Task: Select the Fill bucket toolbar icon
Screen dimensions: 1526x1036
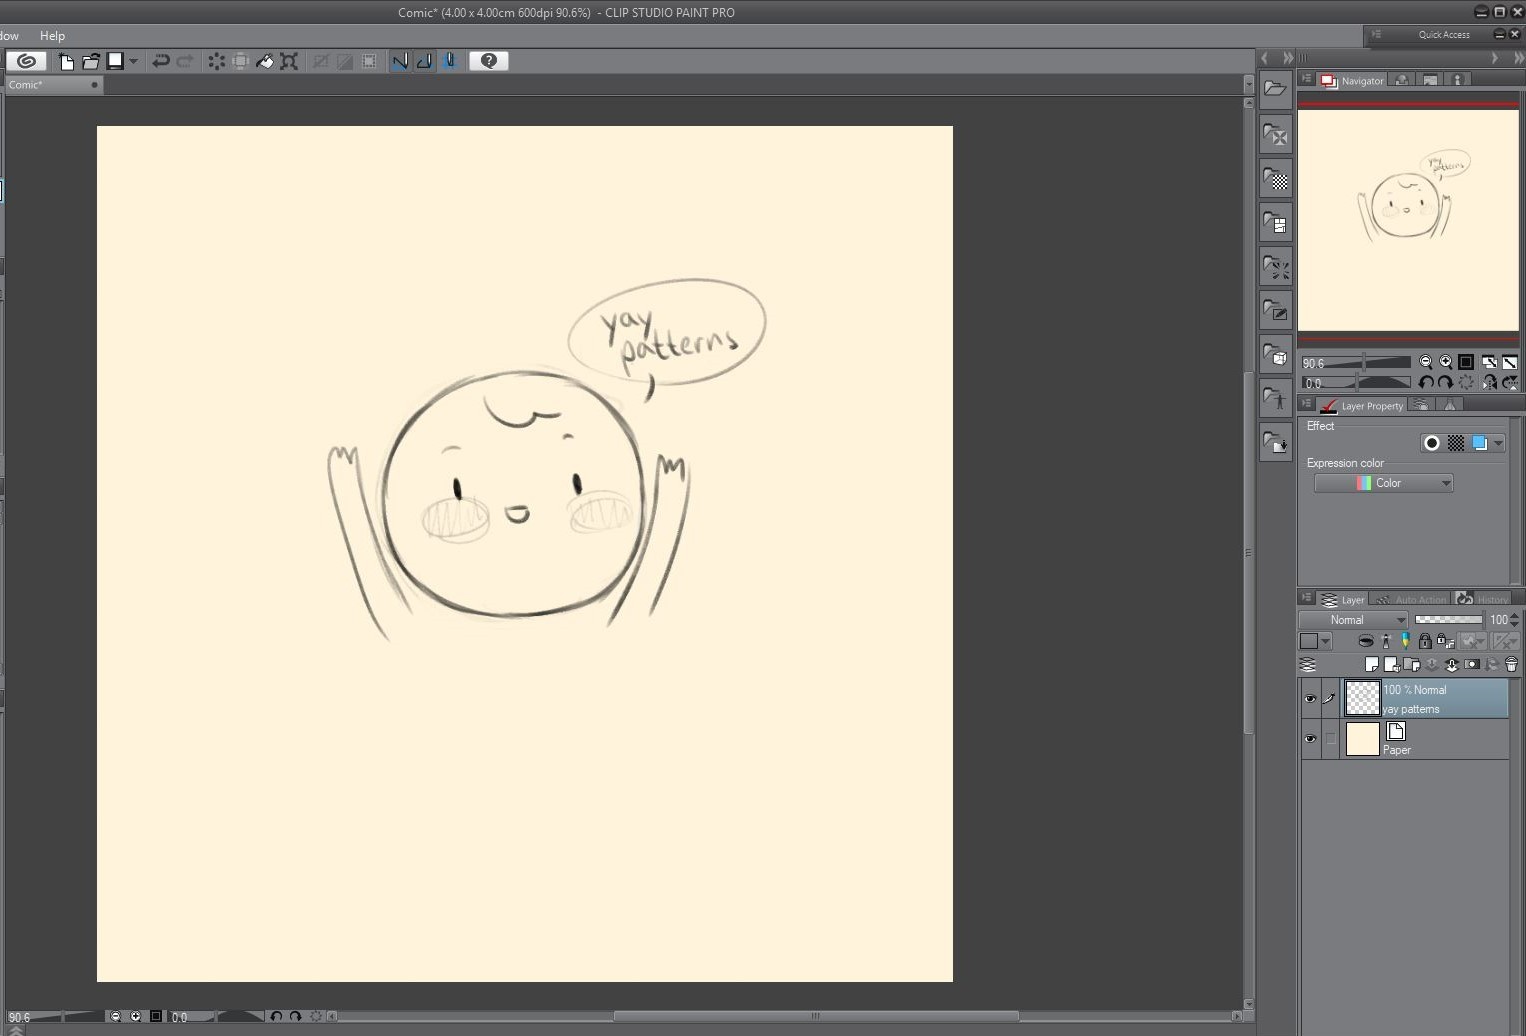Action: point(265,62)
